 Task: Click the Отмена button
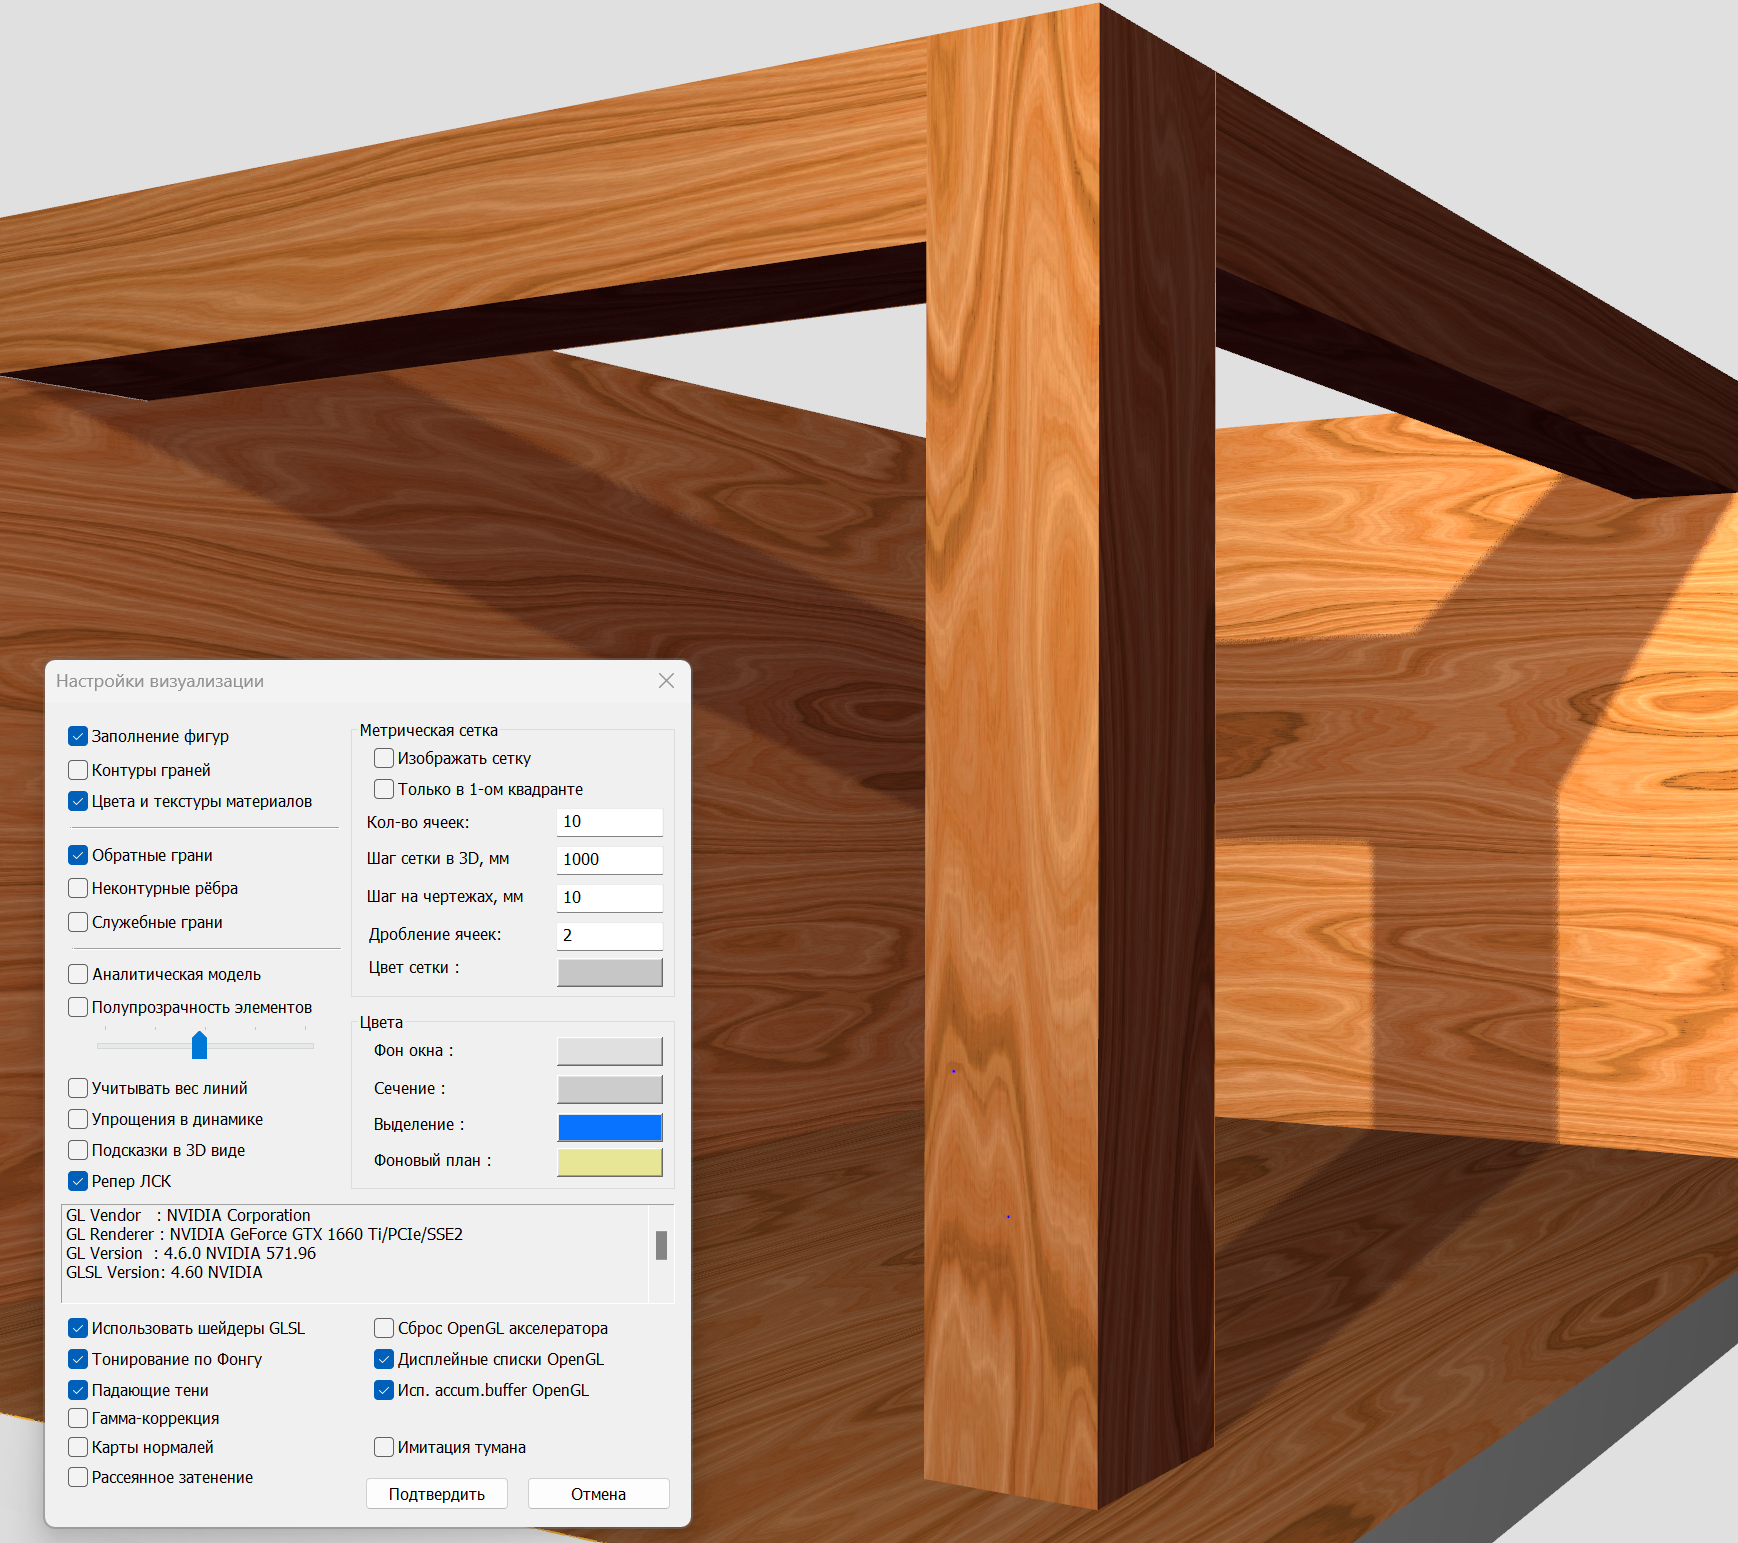598,1494
